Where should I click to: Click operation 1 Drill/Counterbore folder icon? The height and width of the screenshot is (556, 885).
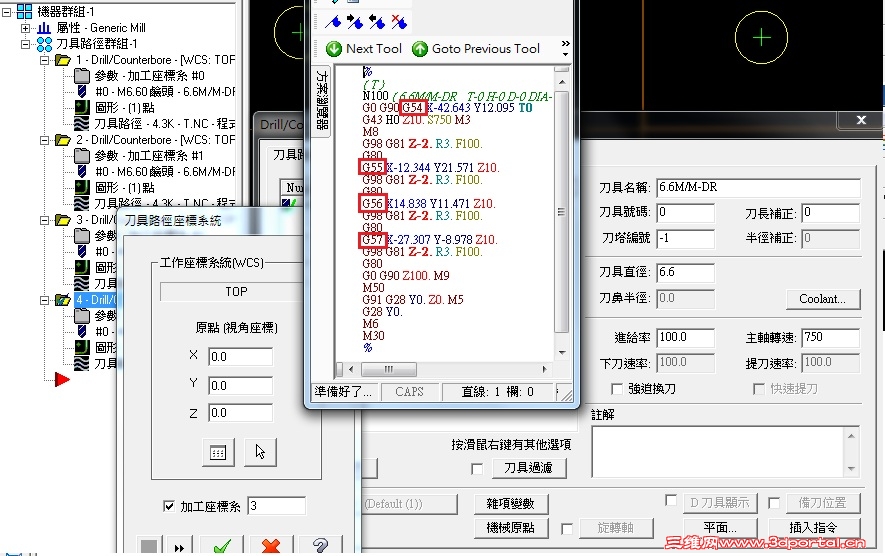coord(63,60)
